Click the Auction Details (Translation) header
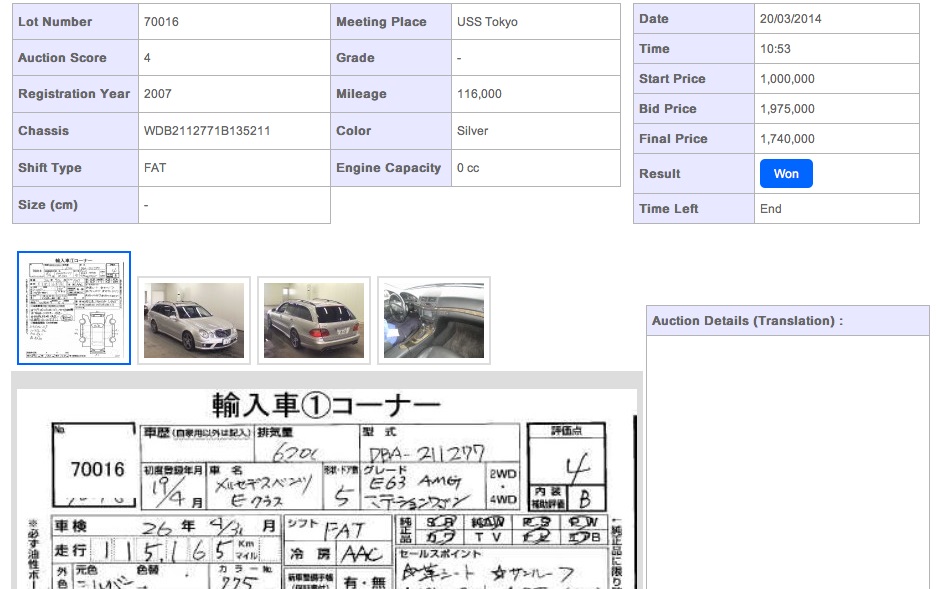The image size is (936, 589). (x=747, y=321)
